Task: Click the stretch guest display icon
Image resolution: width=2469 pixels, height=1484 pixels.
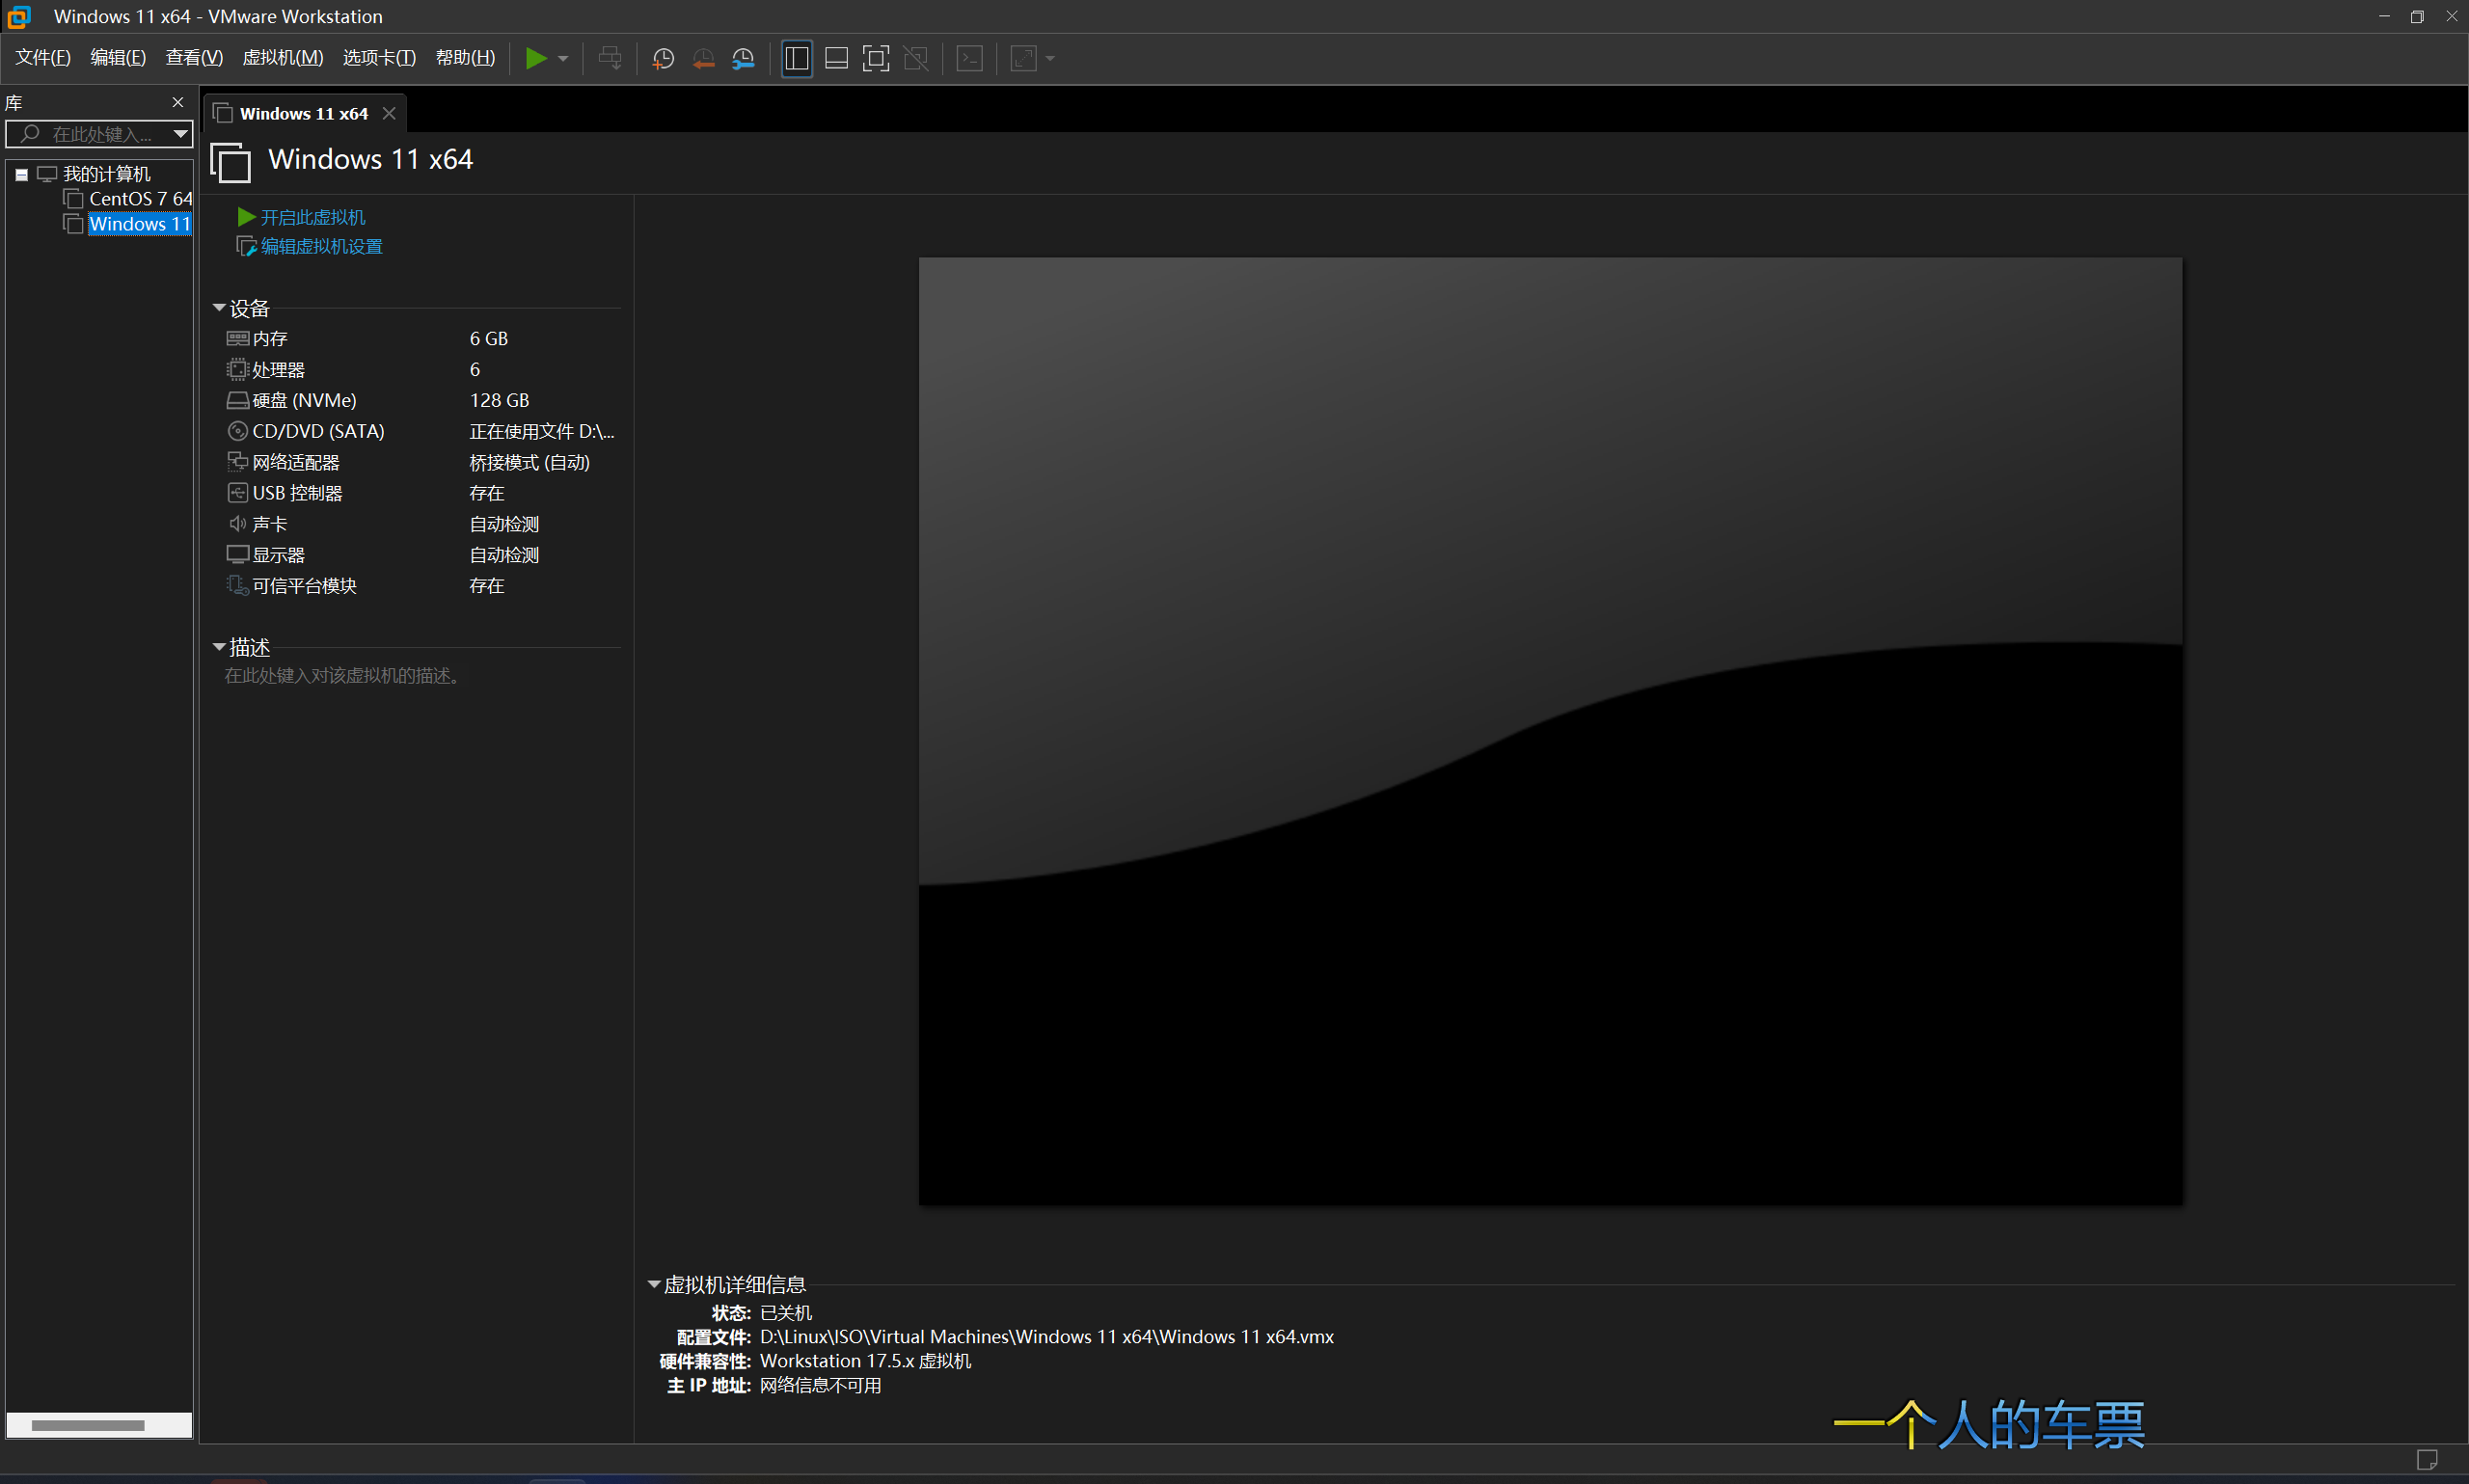Action: click(1023, 58)
